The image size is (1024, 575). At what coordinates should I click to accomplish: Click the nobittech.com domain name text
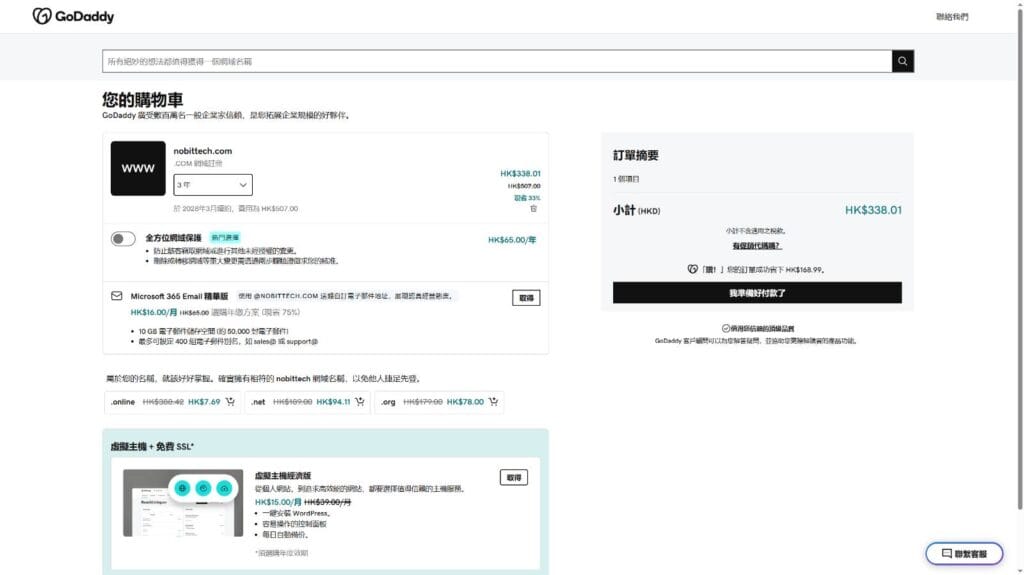click(x=202, y=151)
